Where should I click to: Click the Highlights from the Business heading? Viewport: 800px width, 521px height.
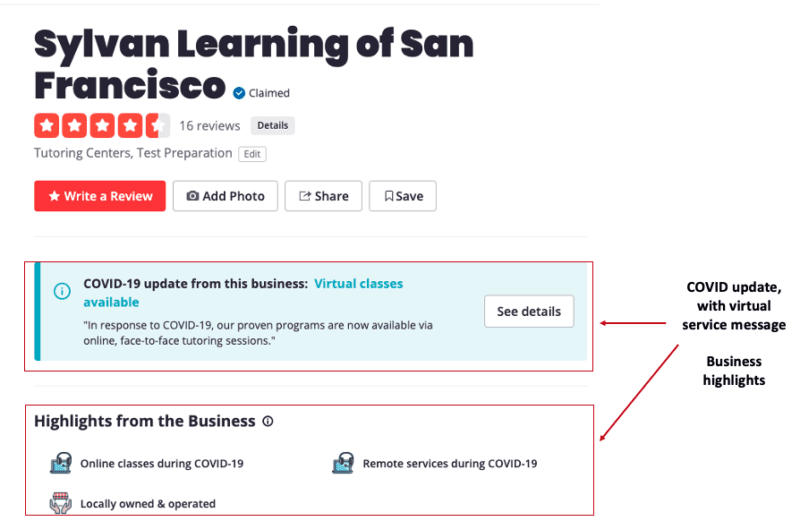pyautogui.click(x=145, y=421)
